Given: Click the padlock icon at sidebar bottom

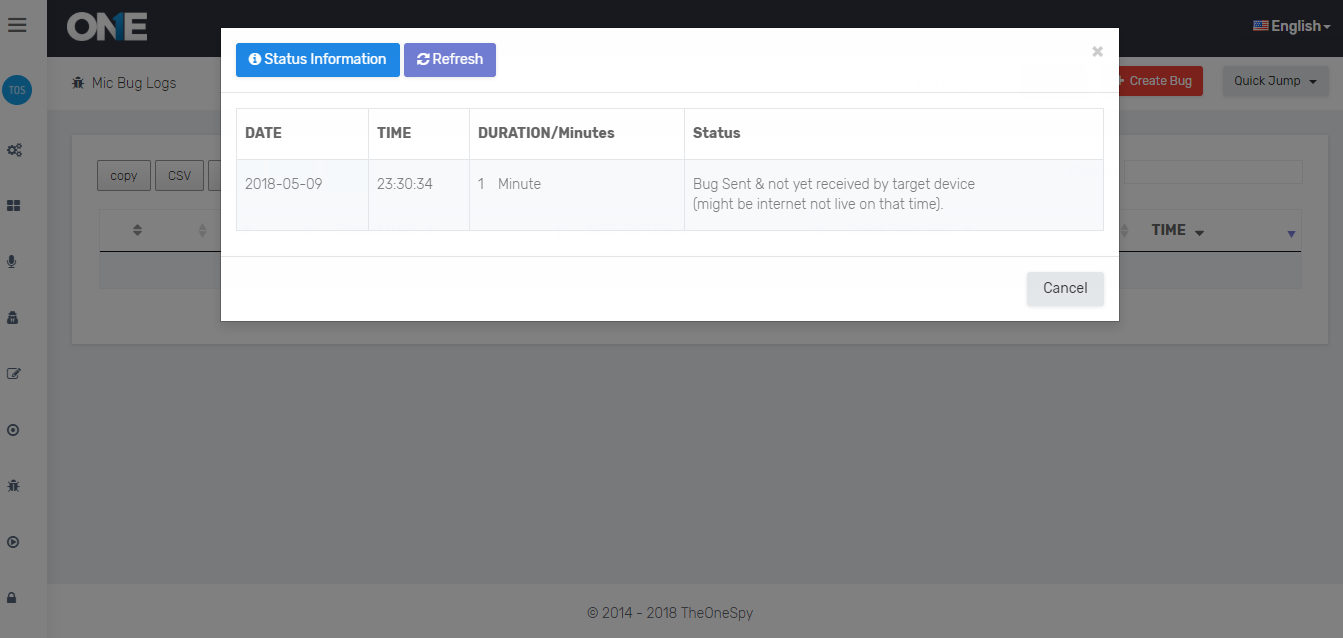Looking at the screenshot, I should pyautogui.click(x=13, y=598).
